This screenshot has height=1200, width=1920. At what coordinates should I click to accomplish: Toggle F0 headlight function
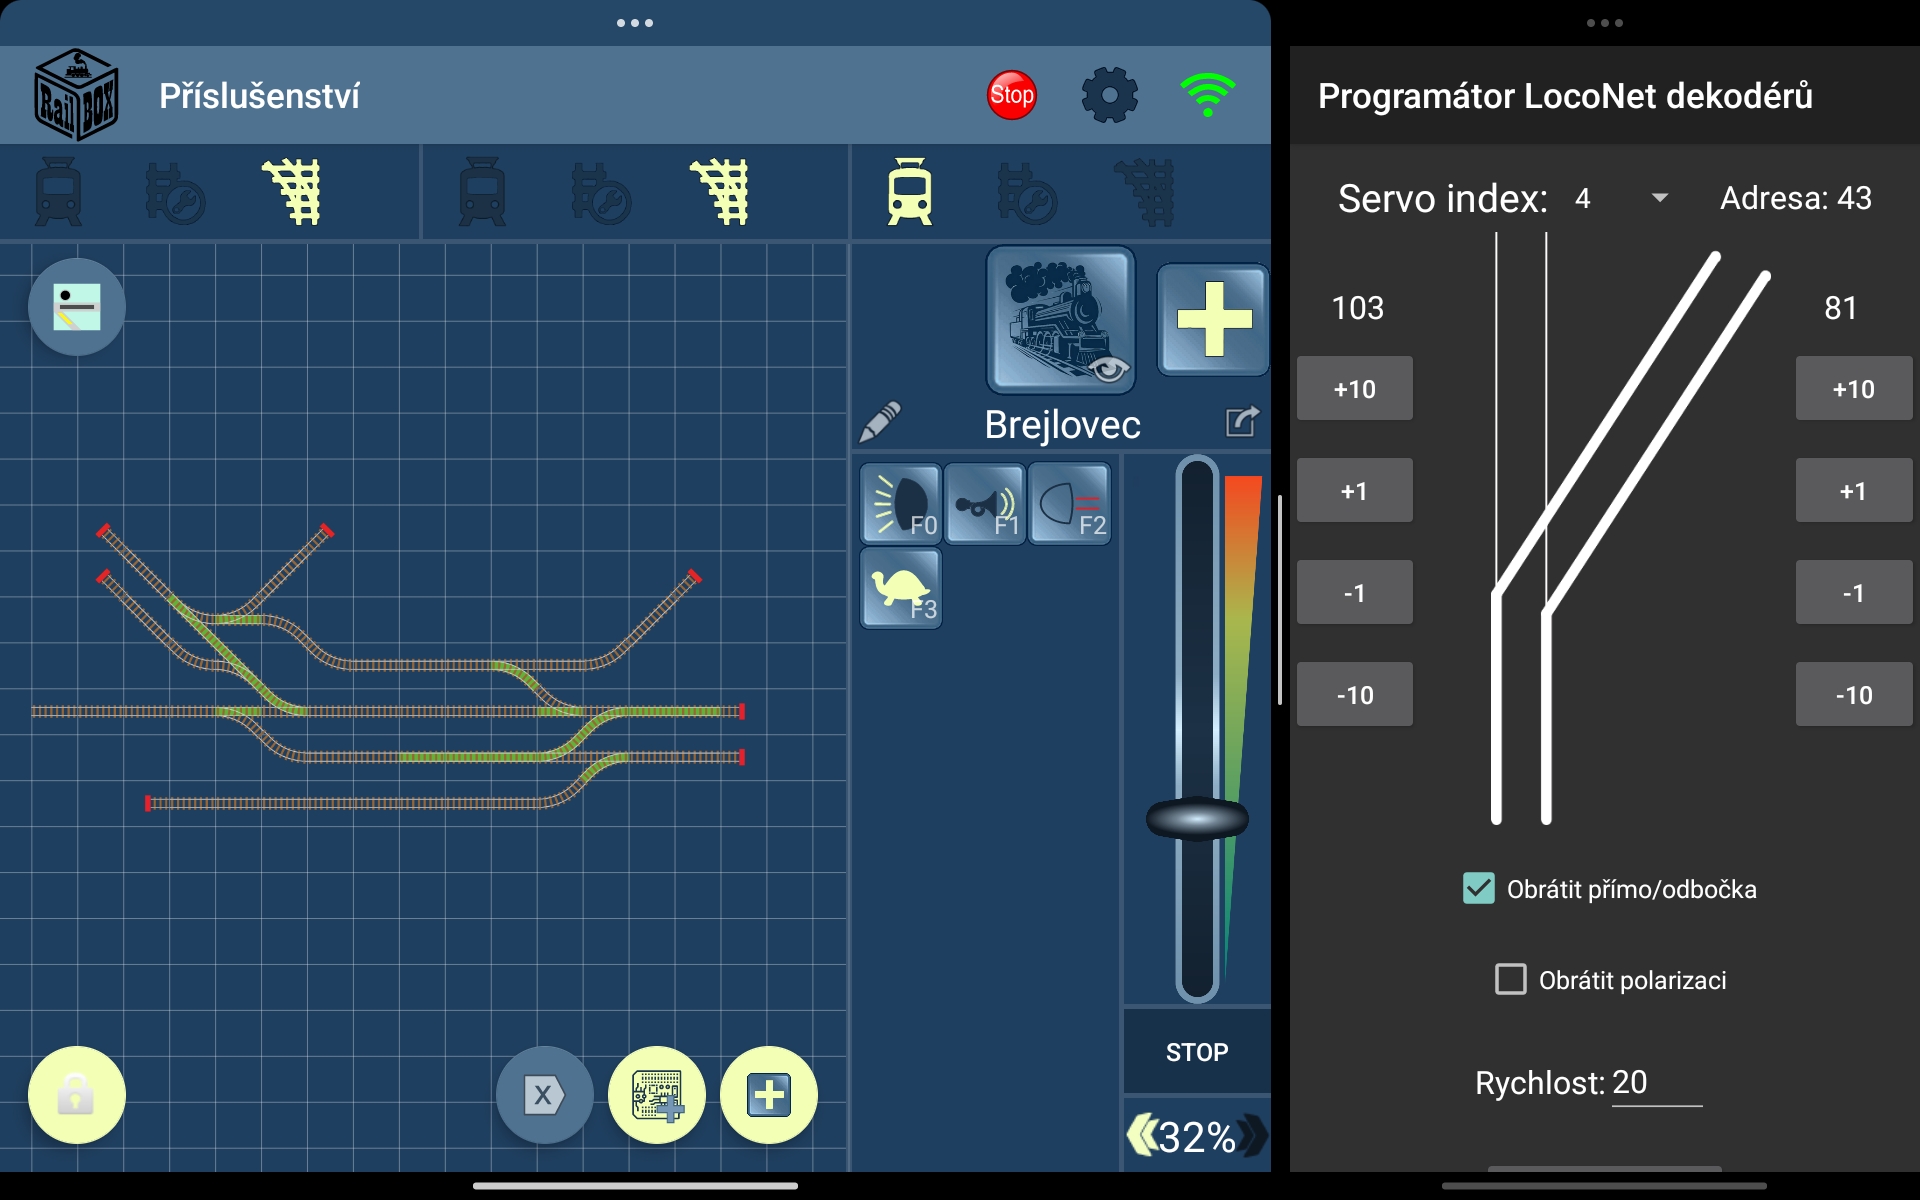tap(901, 504)
